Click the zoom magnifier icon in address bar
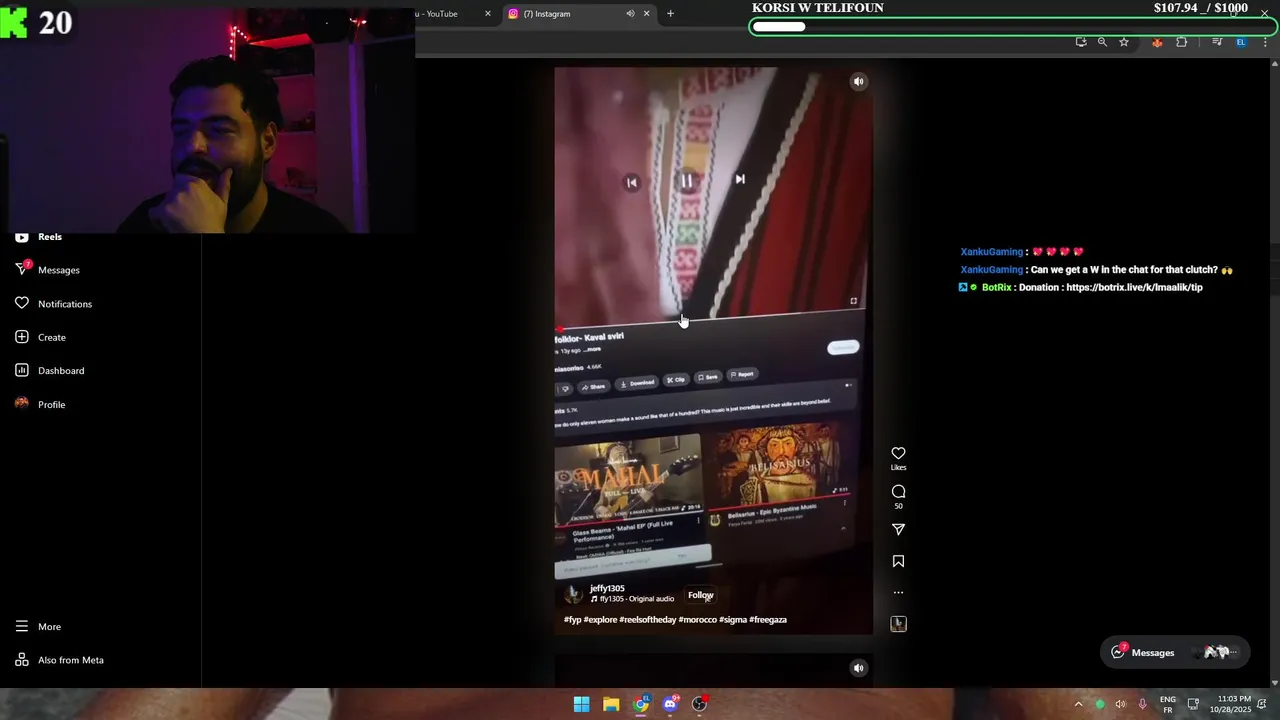 1102,42
